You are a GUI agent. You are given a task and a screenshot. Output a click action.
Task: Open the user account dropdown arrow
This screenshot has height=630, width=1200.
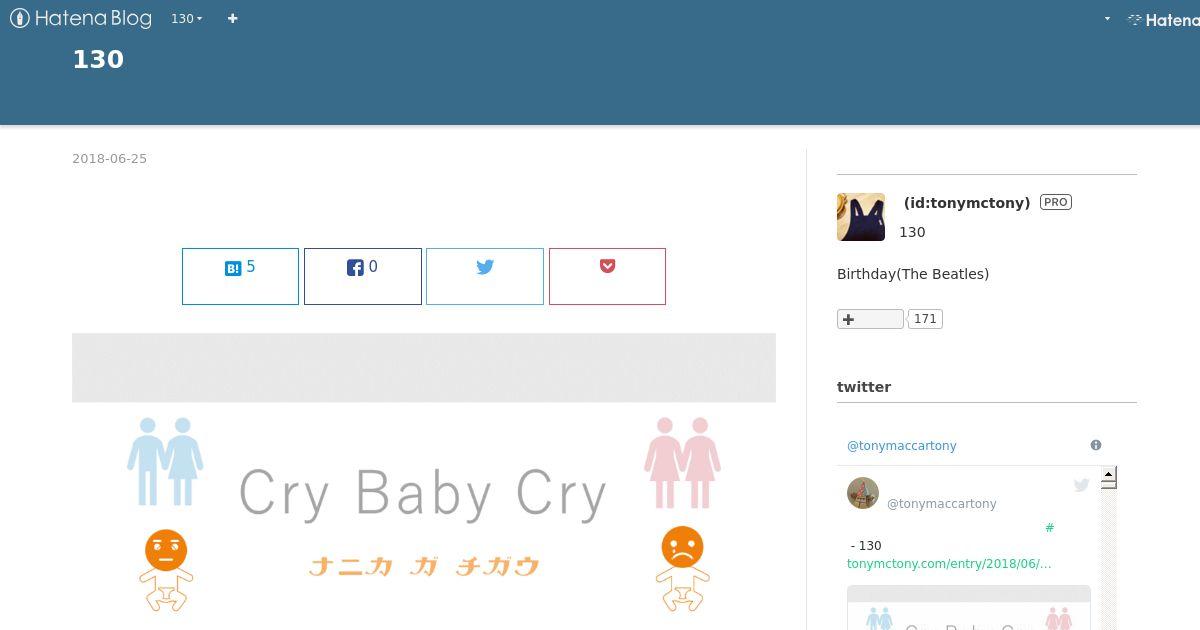(x=1107, y=19)
